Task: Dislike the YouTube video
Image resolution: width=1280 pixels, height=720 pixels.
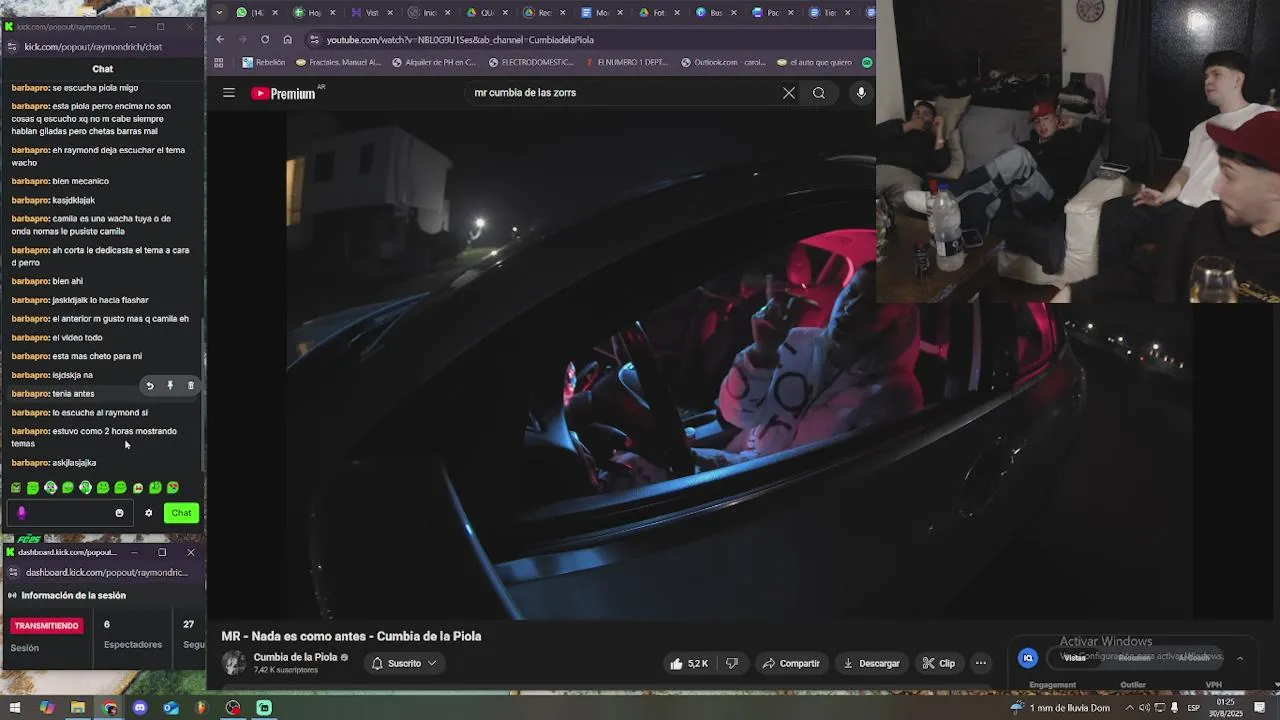Action: coord(732,663)
